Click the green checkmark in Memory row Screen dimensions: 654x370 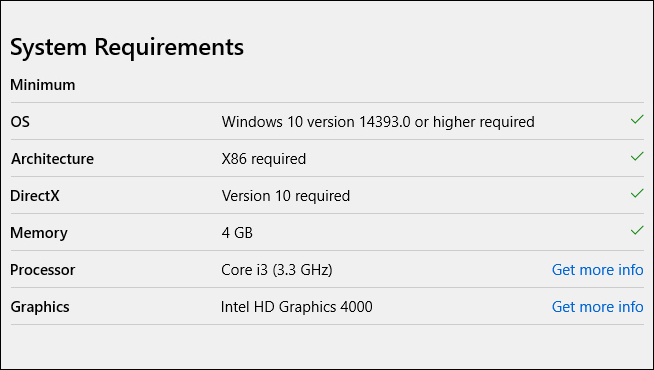(637, 231)
